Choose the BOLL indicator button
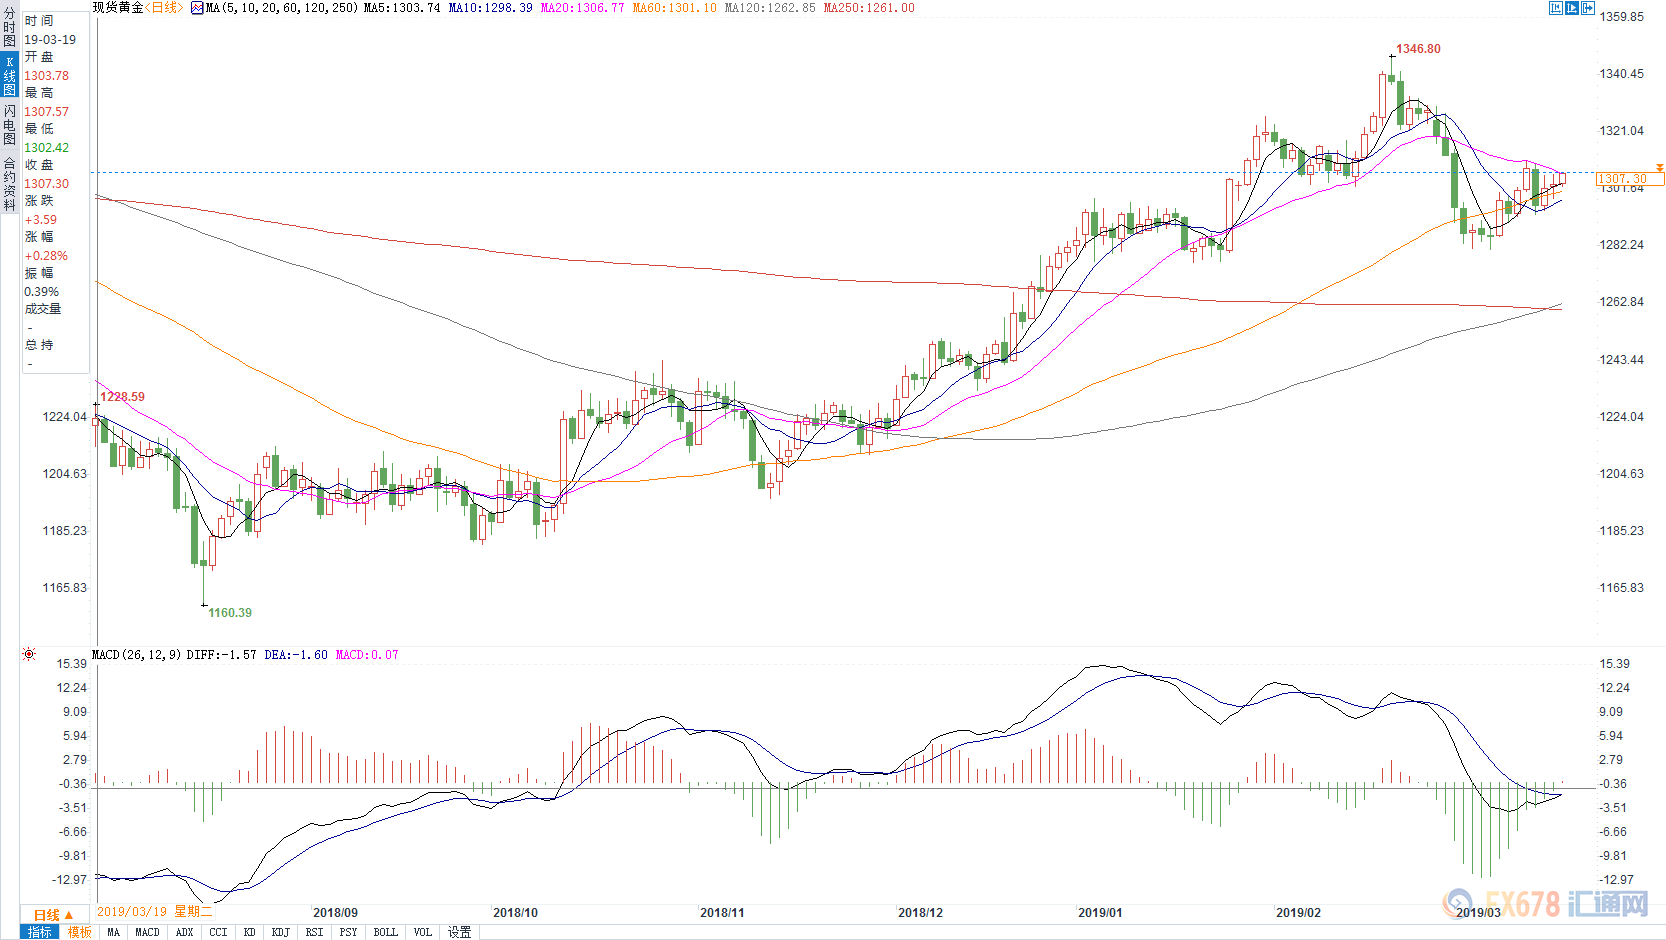 click(x=385, y=932)
